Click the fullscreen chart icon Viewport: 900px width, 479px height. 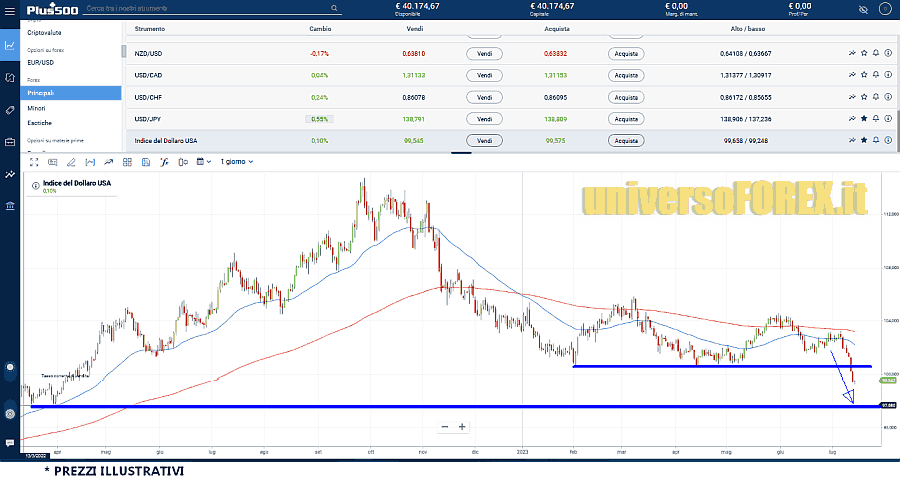[33, 161]
